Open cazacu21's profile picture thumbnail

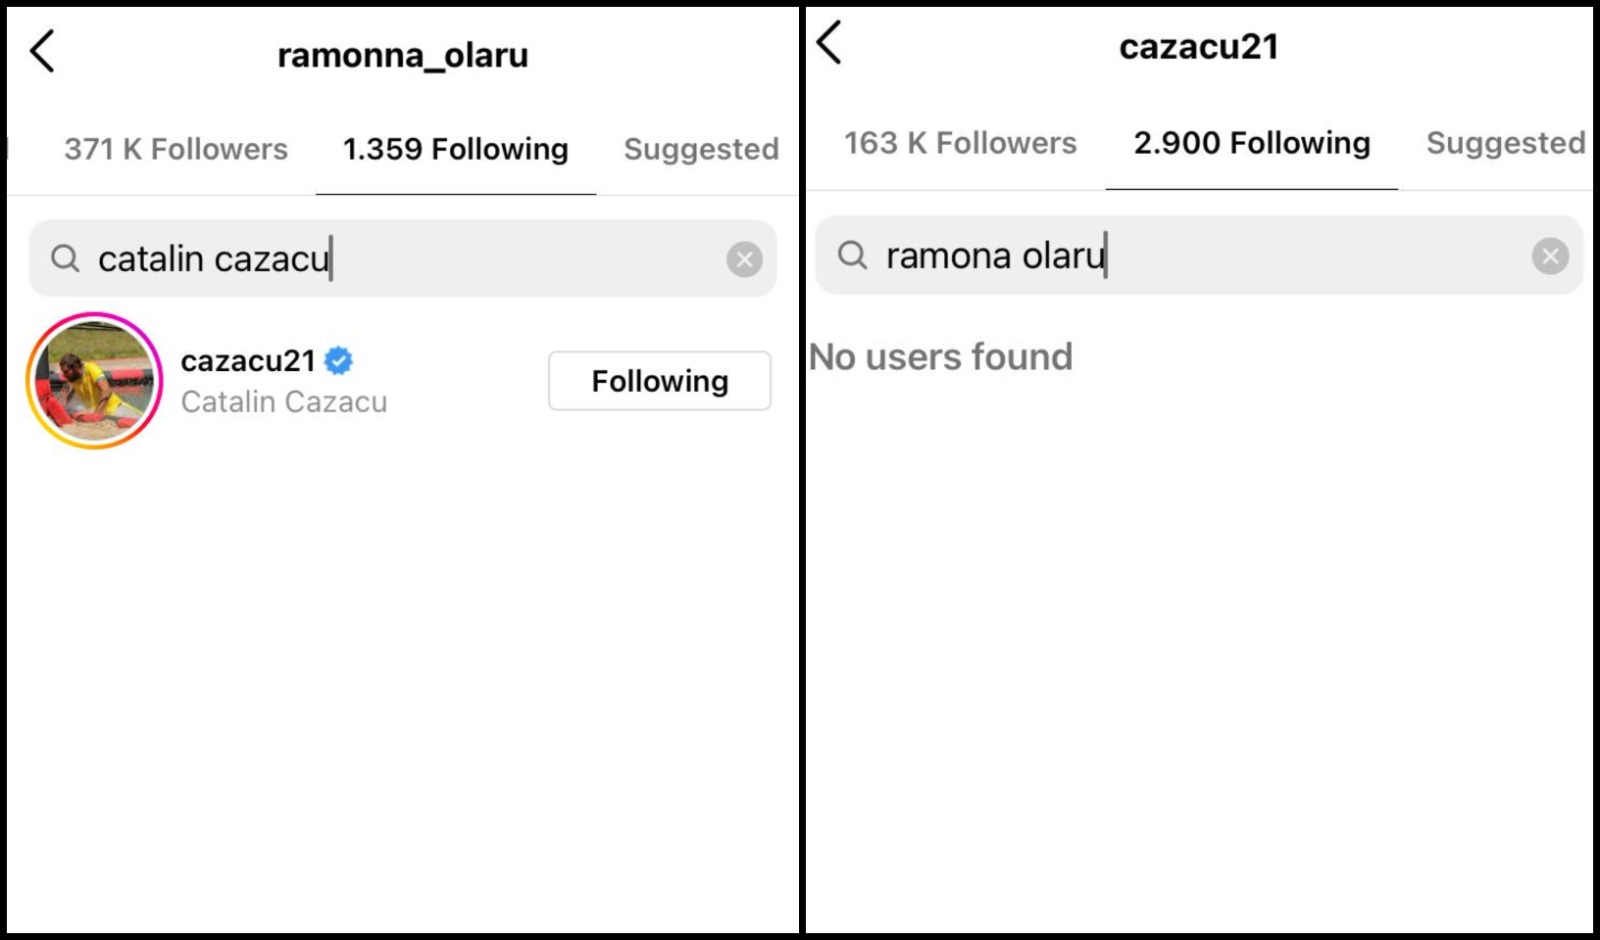tap(93, 380)
